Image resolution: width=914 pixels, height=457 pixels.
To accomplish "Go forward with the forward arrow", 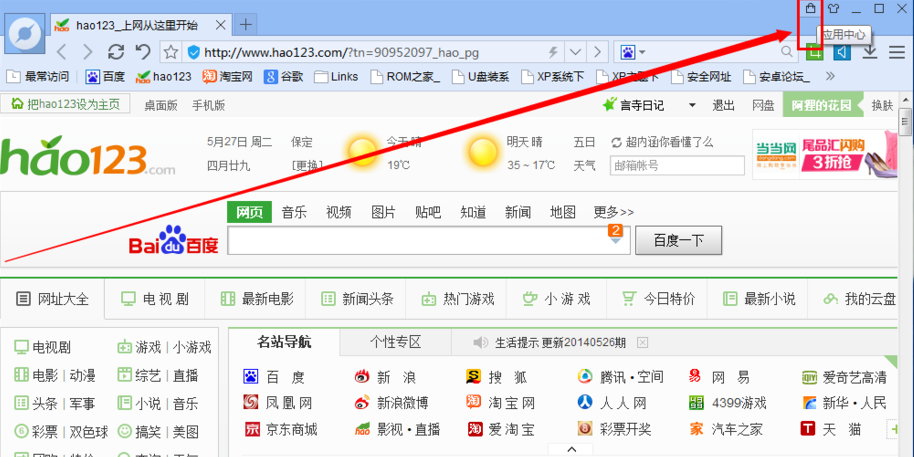I will [x=88, y=52].
